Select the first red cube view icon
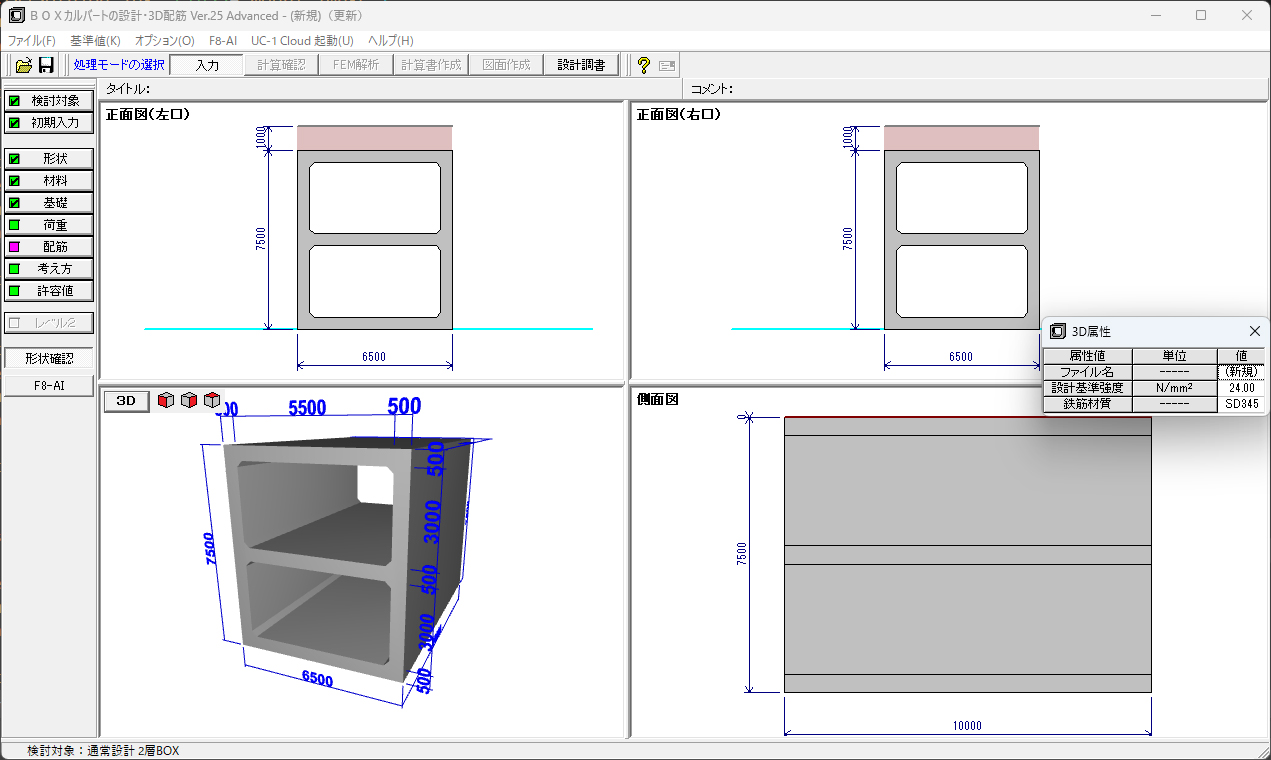1271x760 pixels. click(166, 400)
